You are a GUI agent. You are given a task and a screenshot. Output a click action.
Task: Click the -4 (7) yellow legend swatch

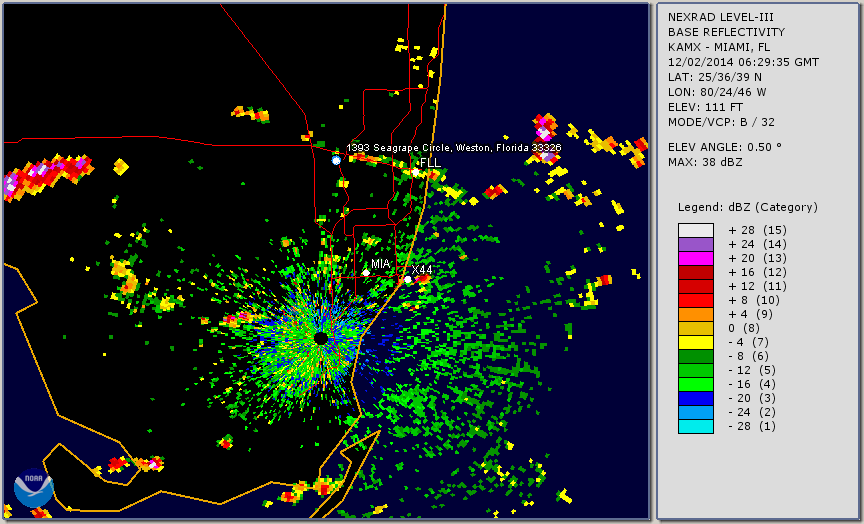click(696, 342)
